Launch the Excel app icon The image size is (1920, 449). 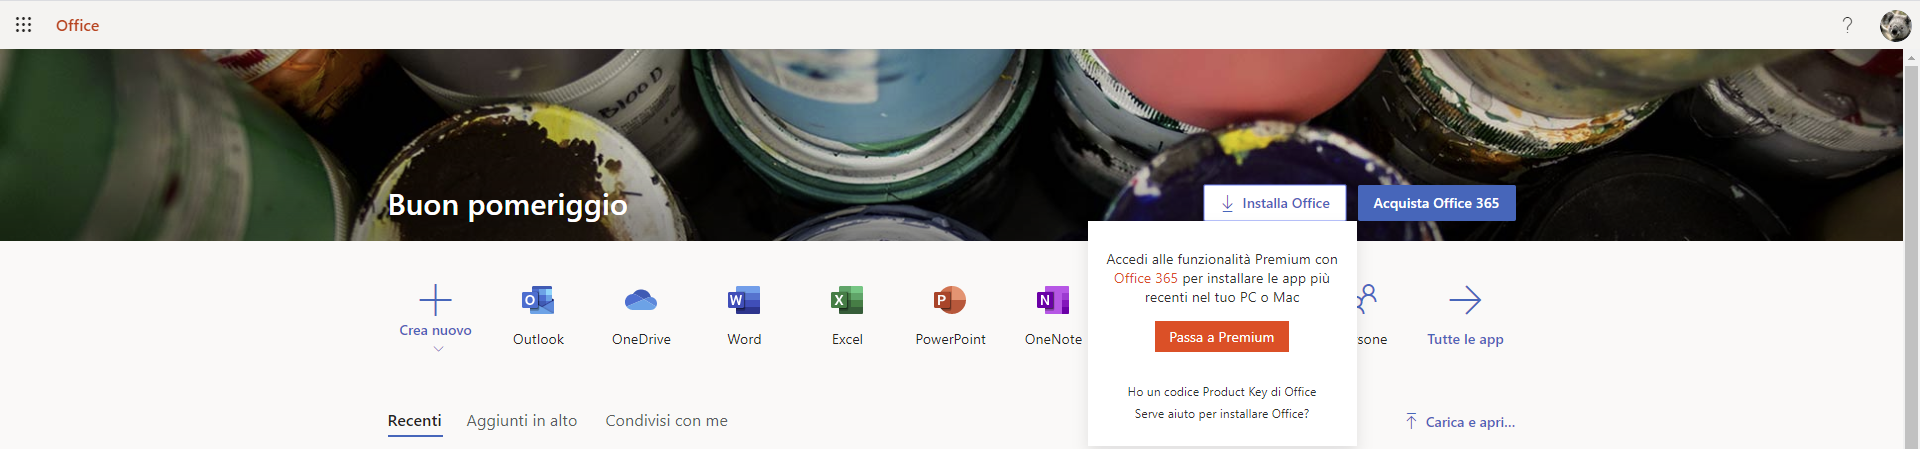coord(847,300)
